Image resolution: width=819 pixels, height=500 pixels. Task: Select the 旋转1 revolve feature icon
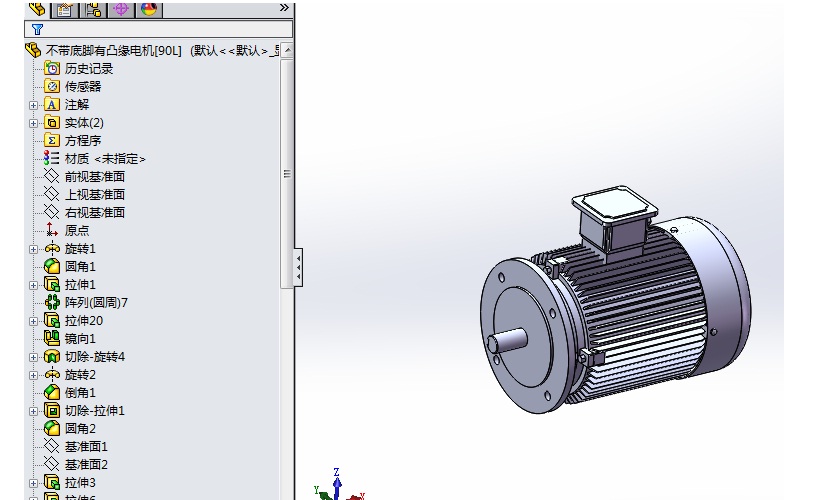tap(52, 249)
